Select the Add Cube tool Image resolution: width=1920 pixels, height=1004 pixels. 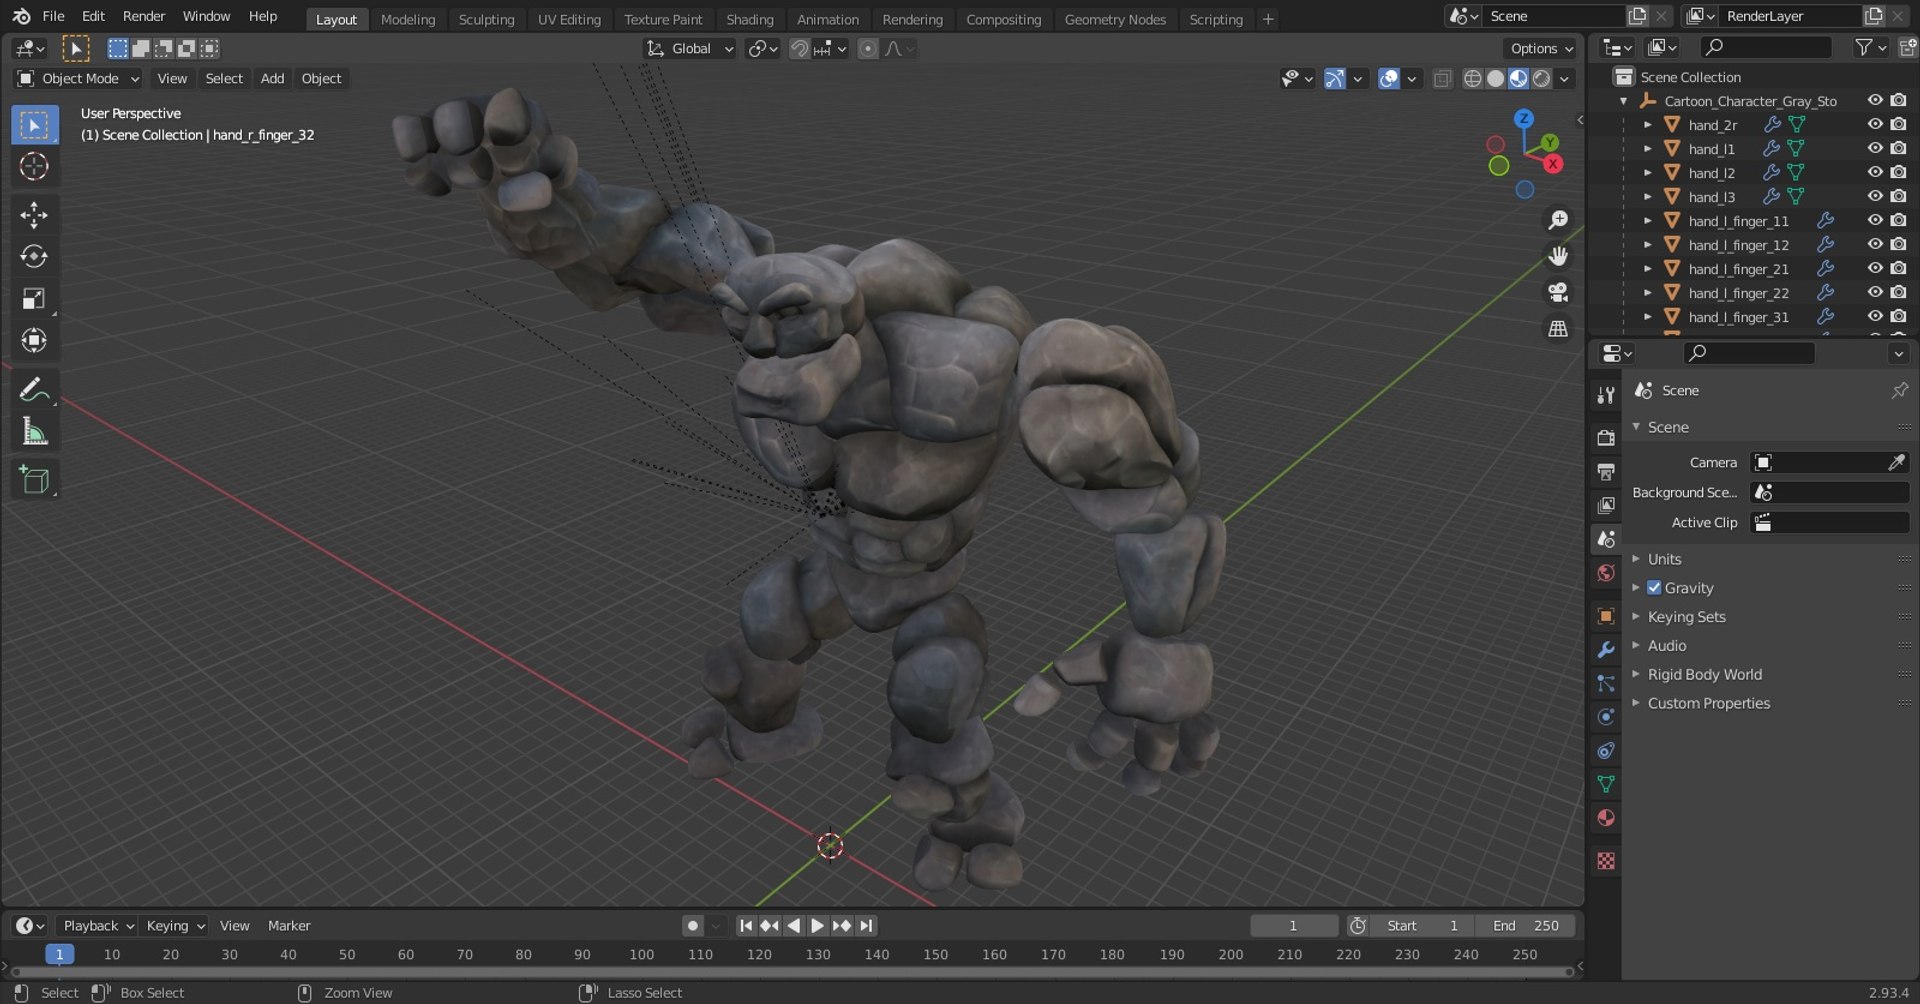click(x=34, y=480)
